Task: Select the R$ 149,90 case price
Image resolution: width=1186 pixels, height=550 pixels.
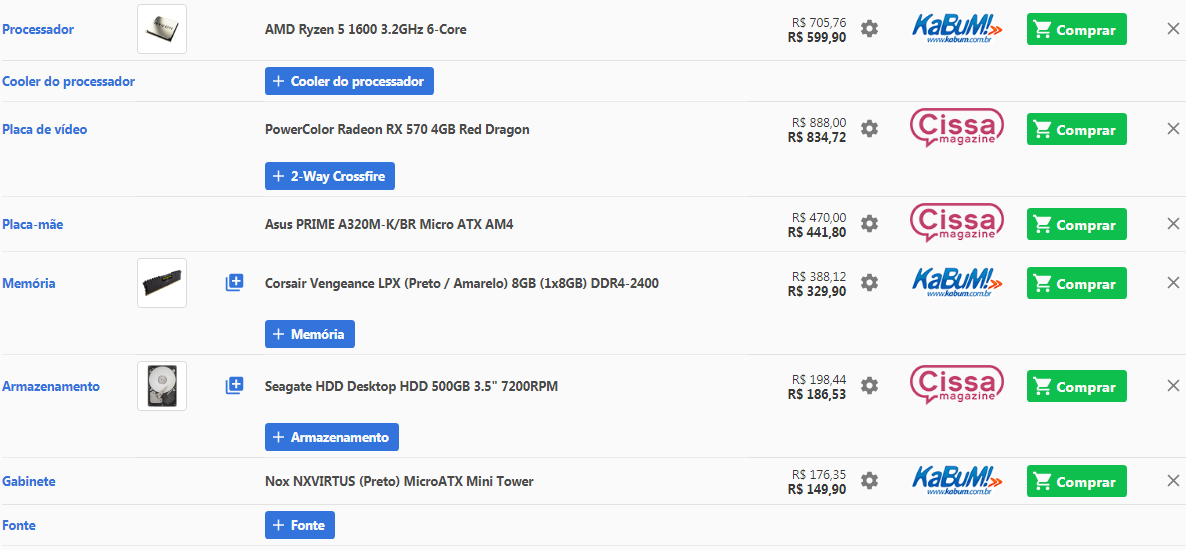Action: pyautogui.click(x=817, y=489)
